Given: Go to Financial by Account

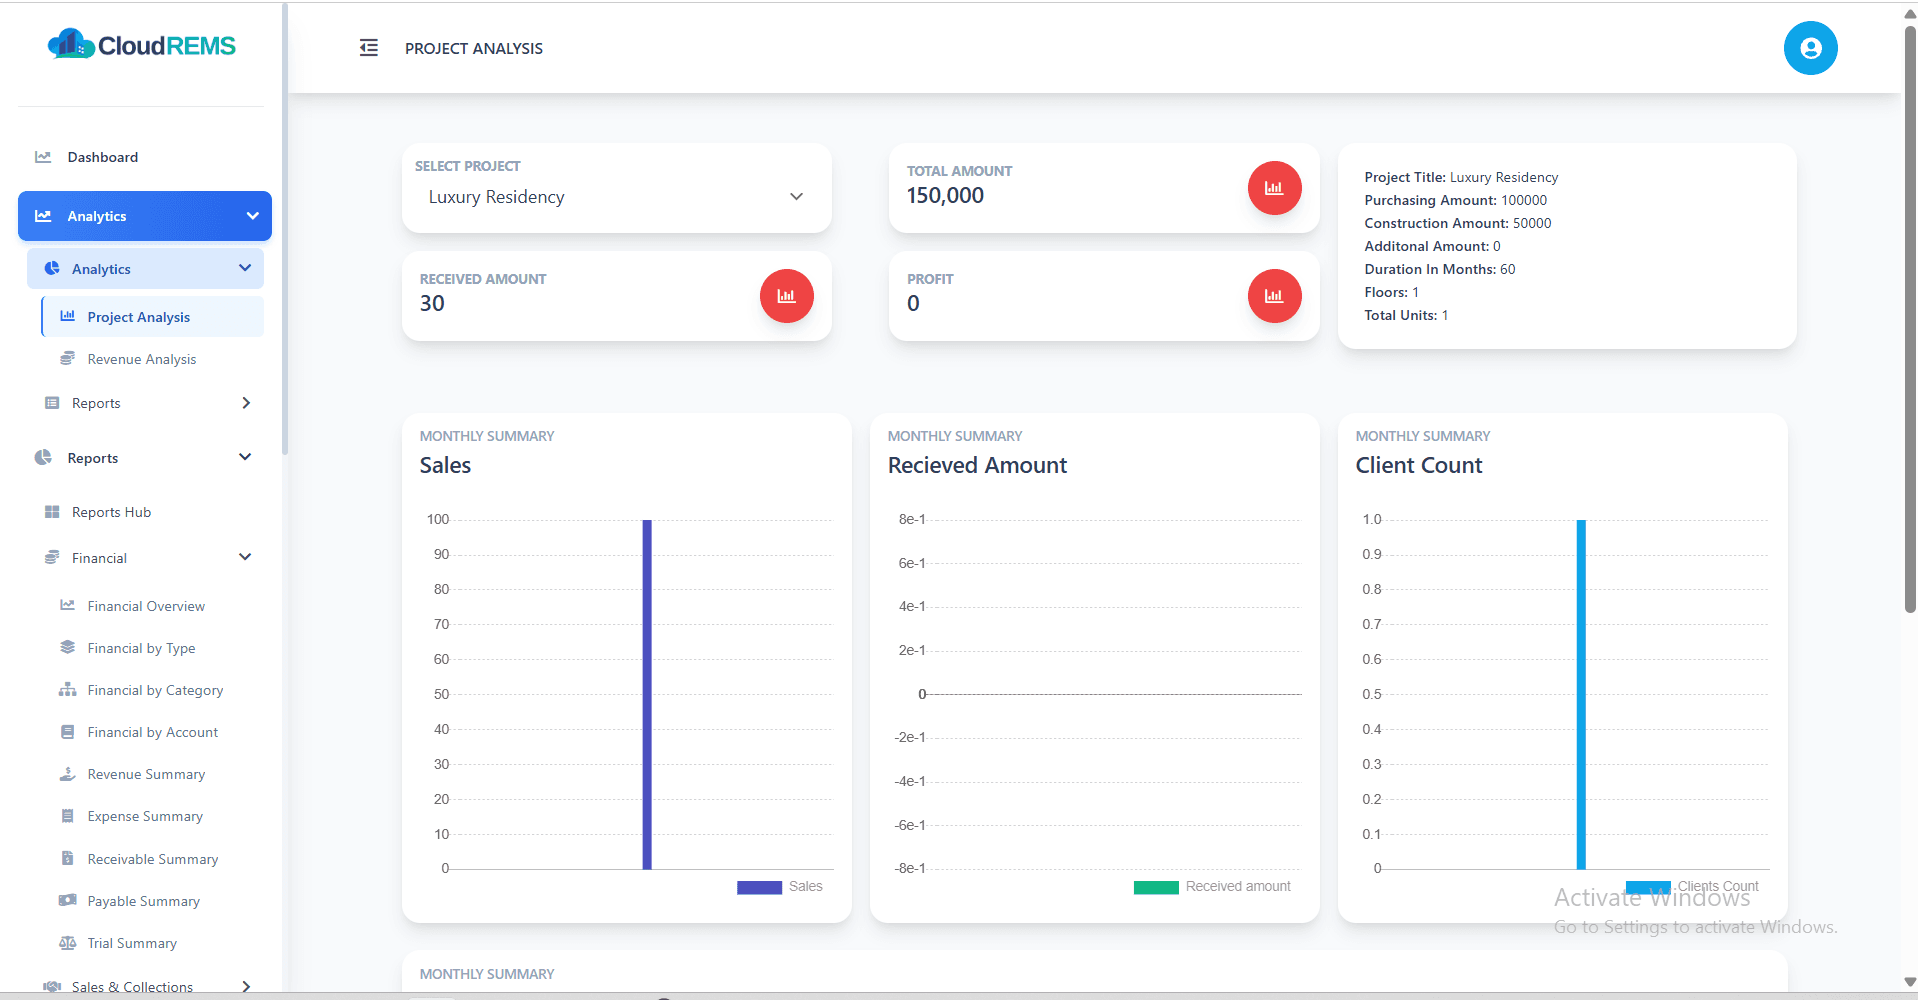Looking at the screenshot, I should [152, 732].
